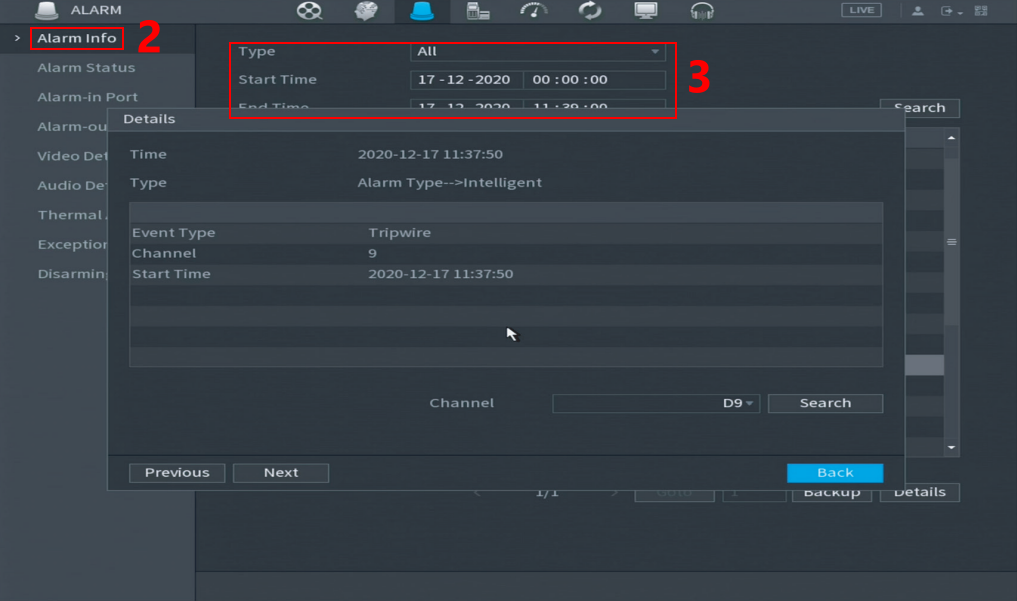Click the gauge meter icon in top bar
1017x601 pixels.
(534, 11)
